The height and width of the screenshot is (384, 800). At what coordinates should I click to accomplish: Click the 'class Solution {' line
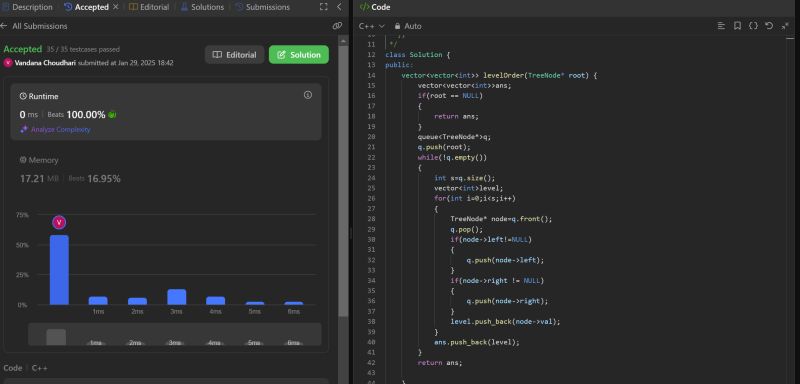coord(418,55)
